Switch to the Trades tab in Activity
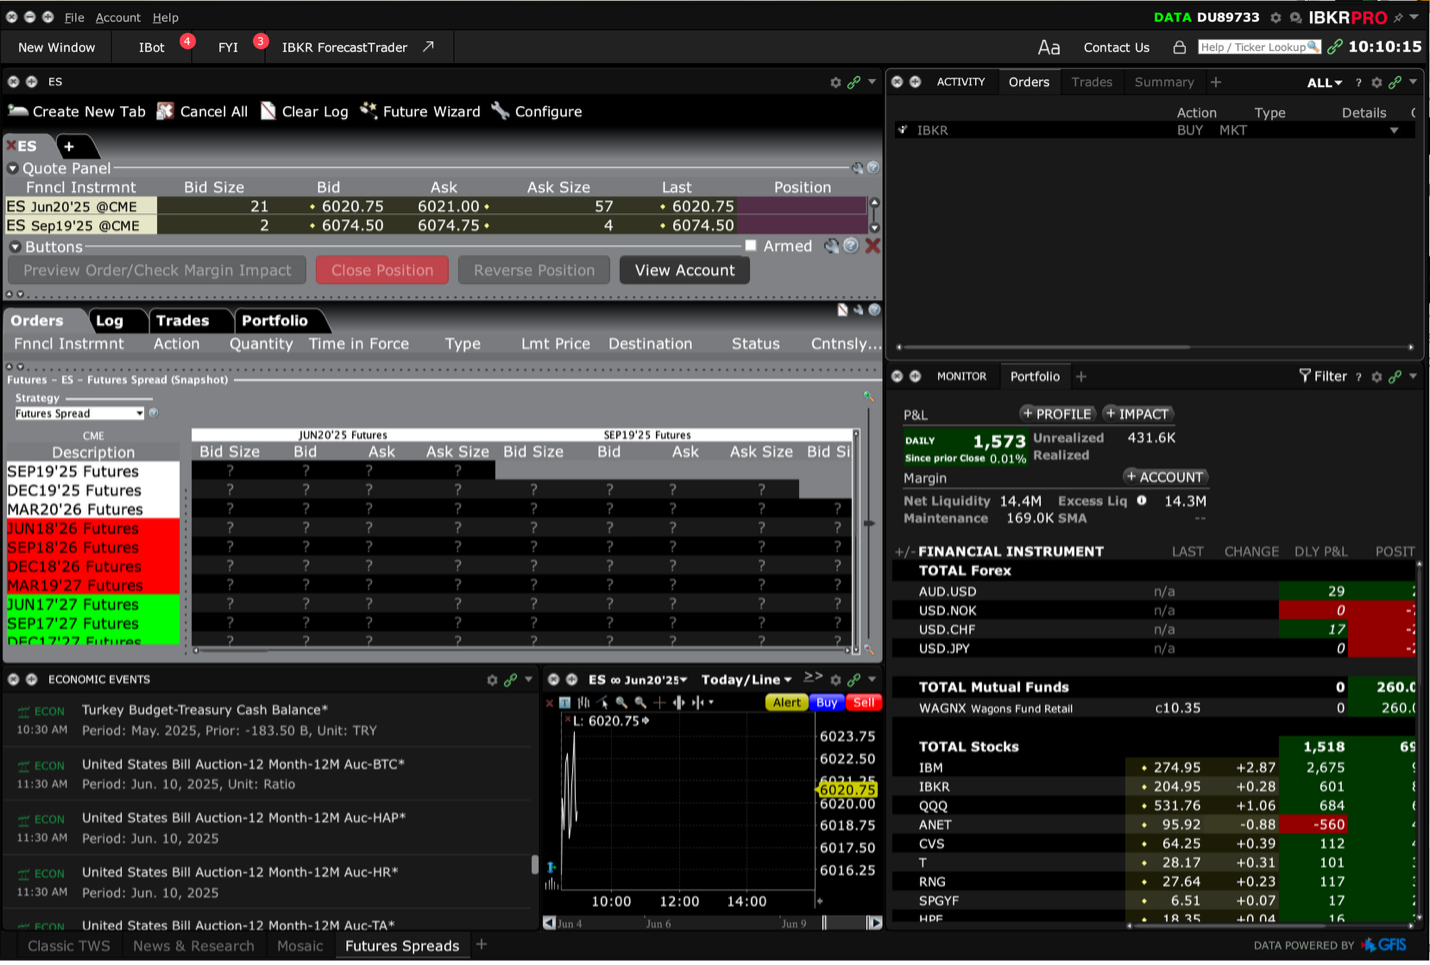The height and width of the screenshot is (965, 1430). pos(1091,82)
